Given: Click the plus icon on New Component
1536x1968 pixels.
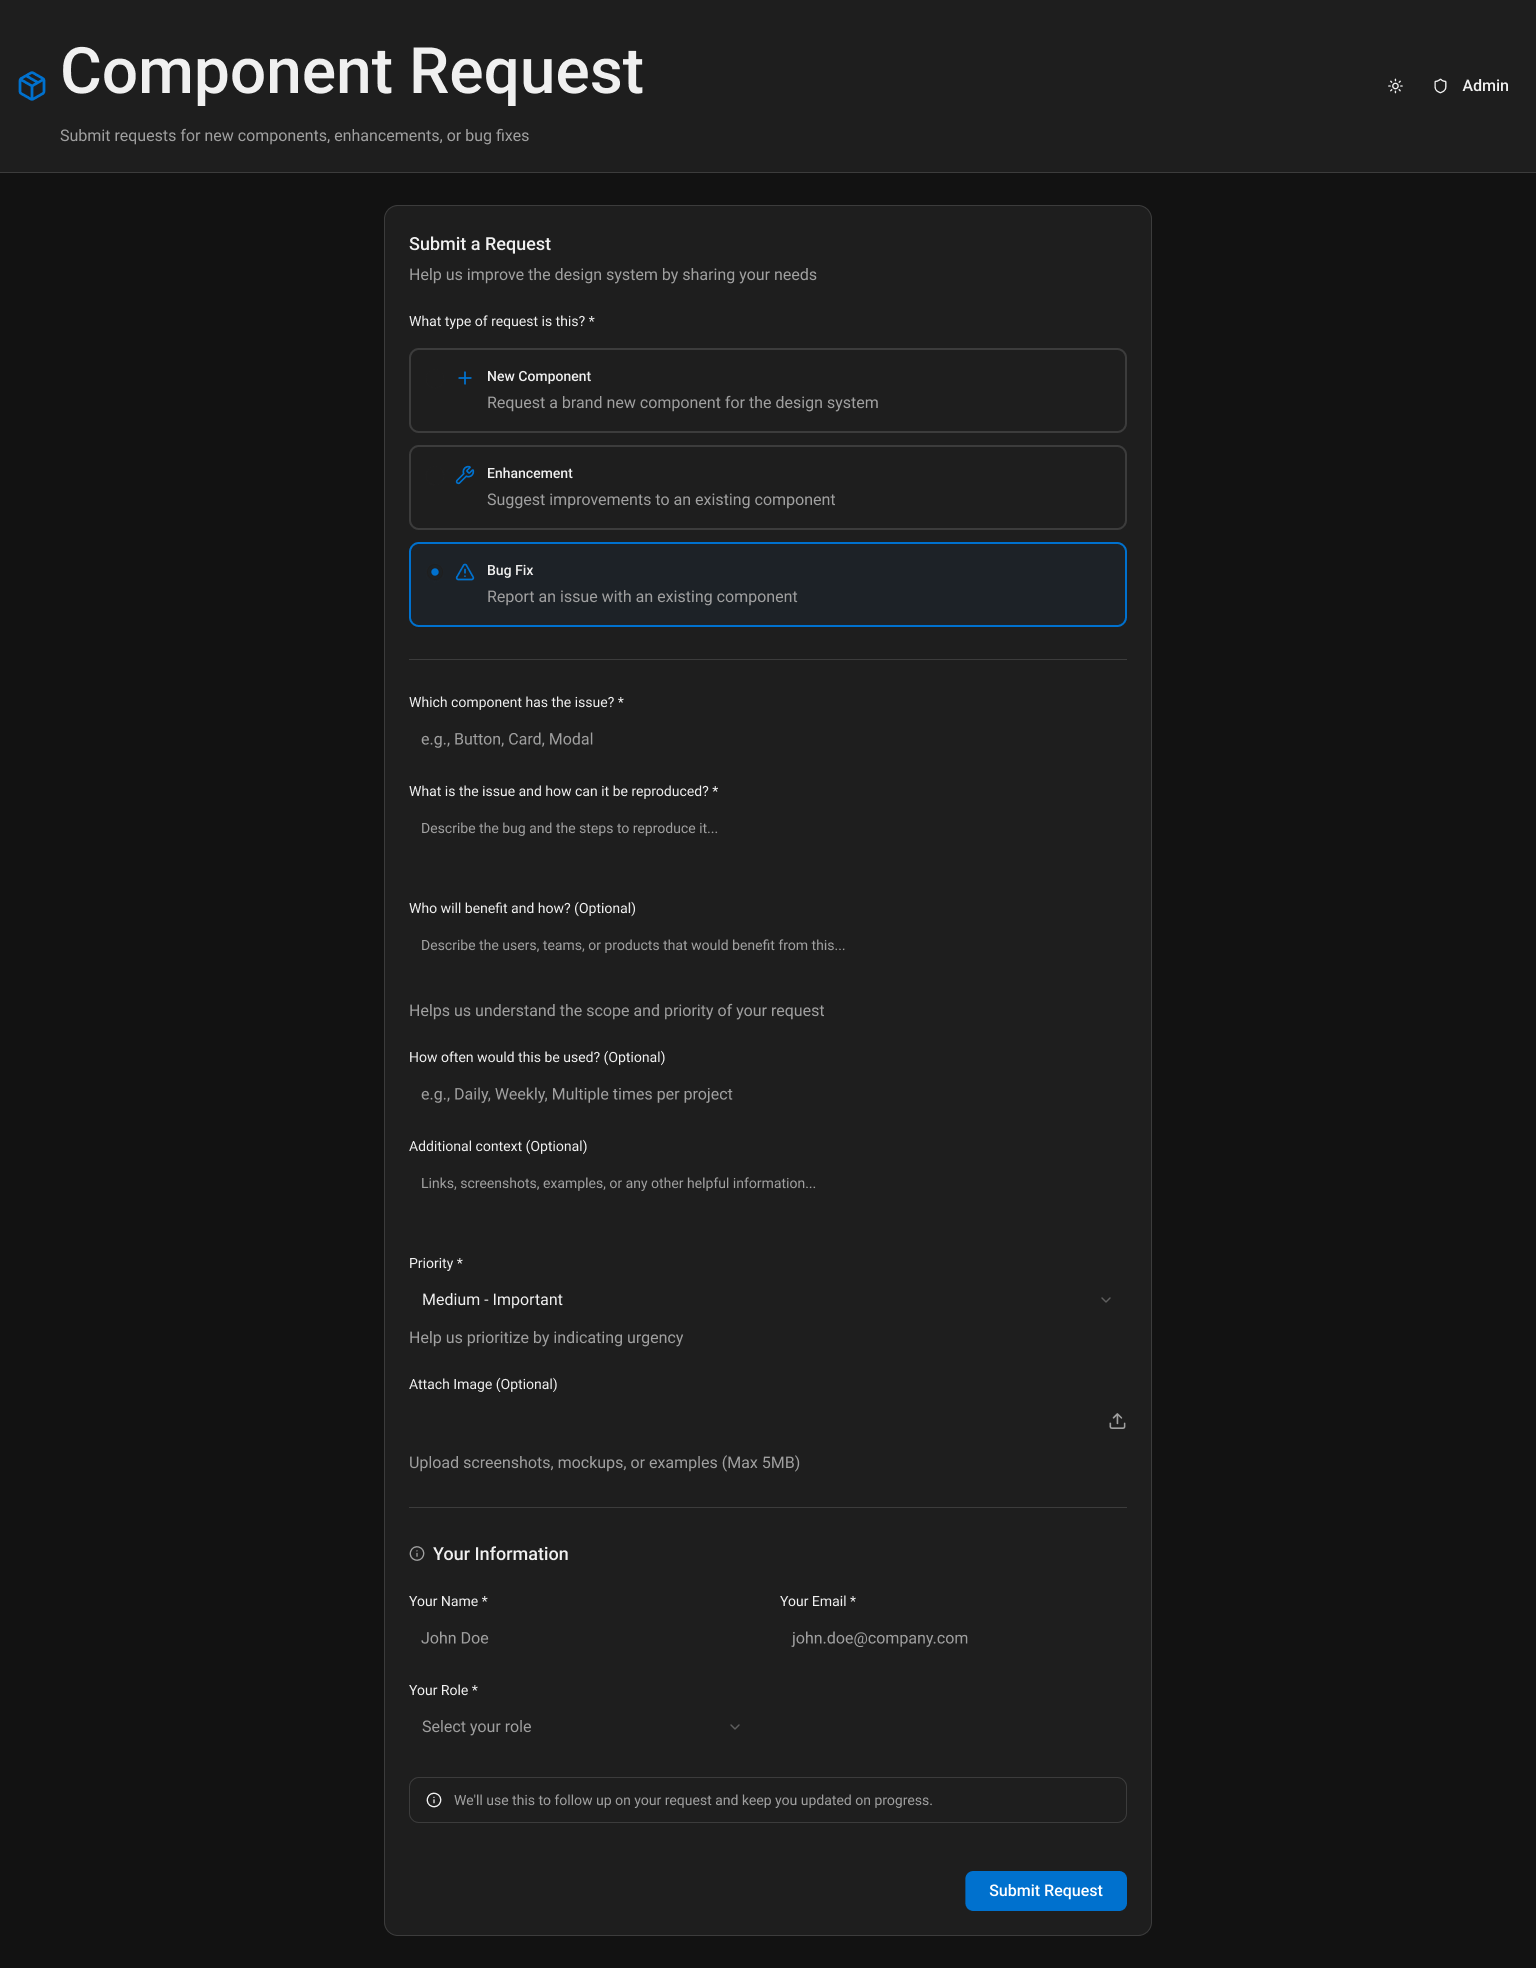Looking at the screenshot, I should tap(464, 378).
